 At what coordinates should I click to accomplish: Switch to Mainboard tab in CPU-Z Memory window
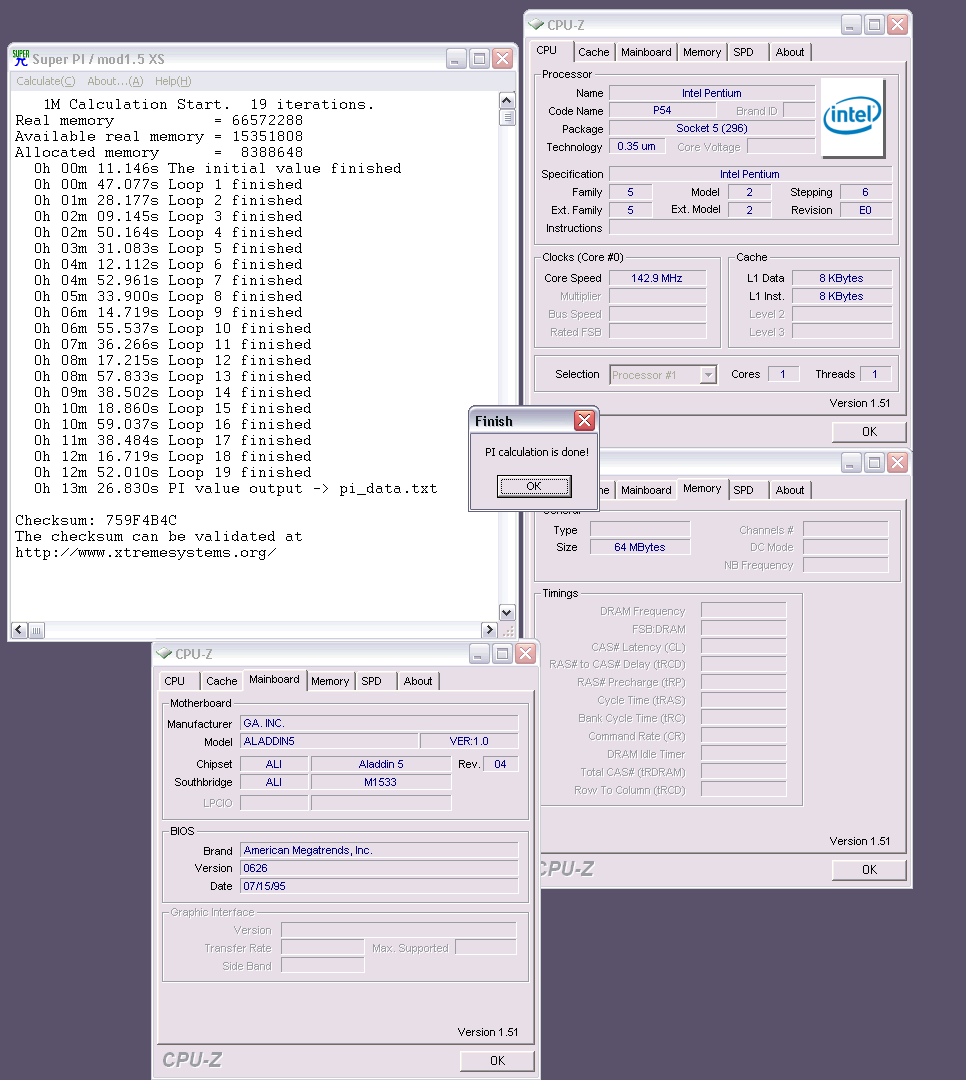[x=646, y=490]
